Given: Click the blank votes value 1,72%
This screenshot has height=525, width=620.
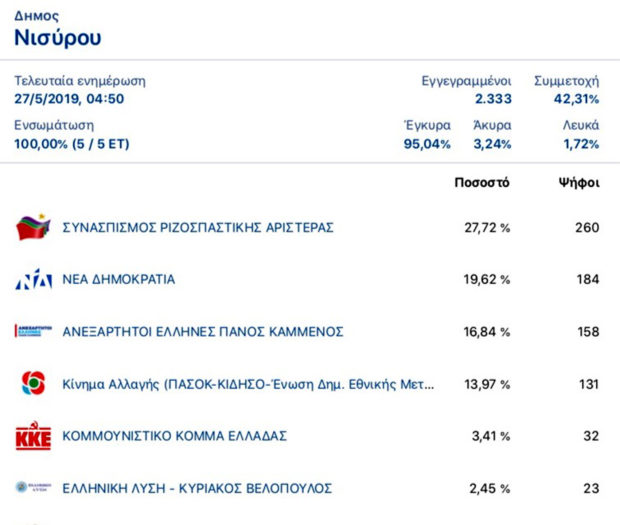Looking at the screenshot, I should (x=581, y=144).
